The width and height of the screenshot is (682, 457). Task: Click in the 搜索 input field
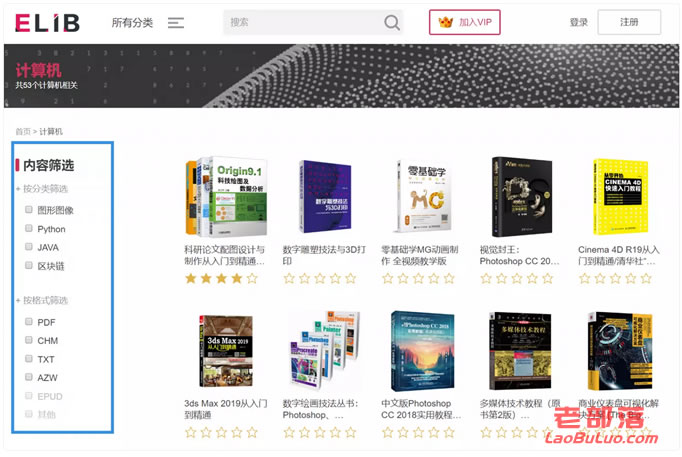pyautogui.click(x=302, y=22)
